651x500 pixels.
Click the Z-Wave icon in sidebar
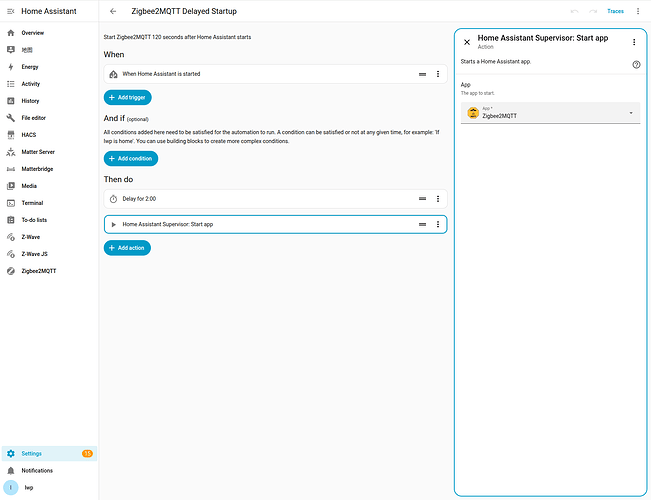tap(11, 237)
